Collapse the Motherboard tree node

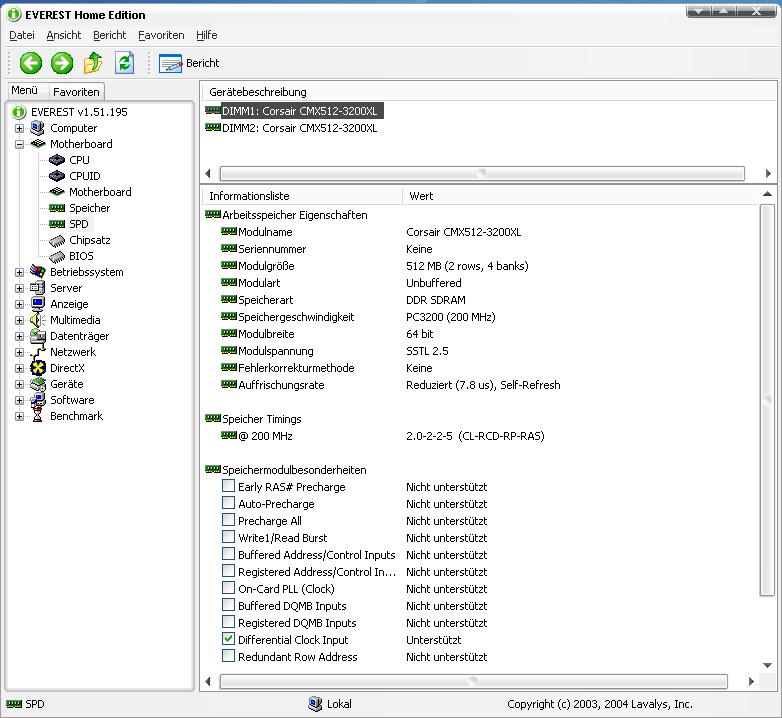[19, 144]
